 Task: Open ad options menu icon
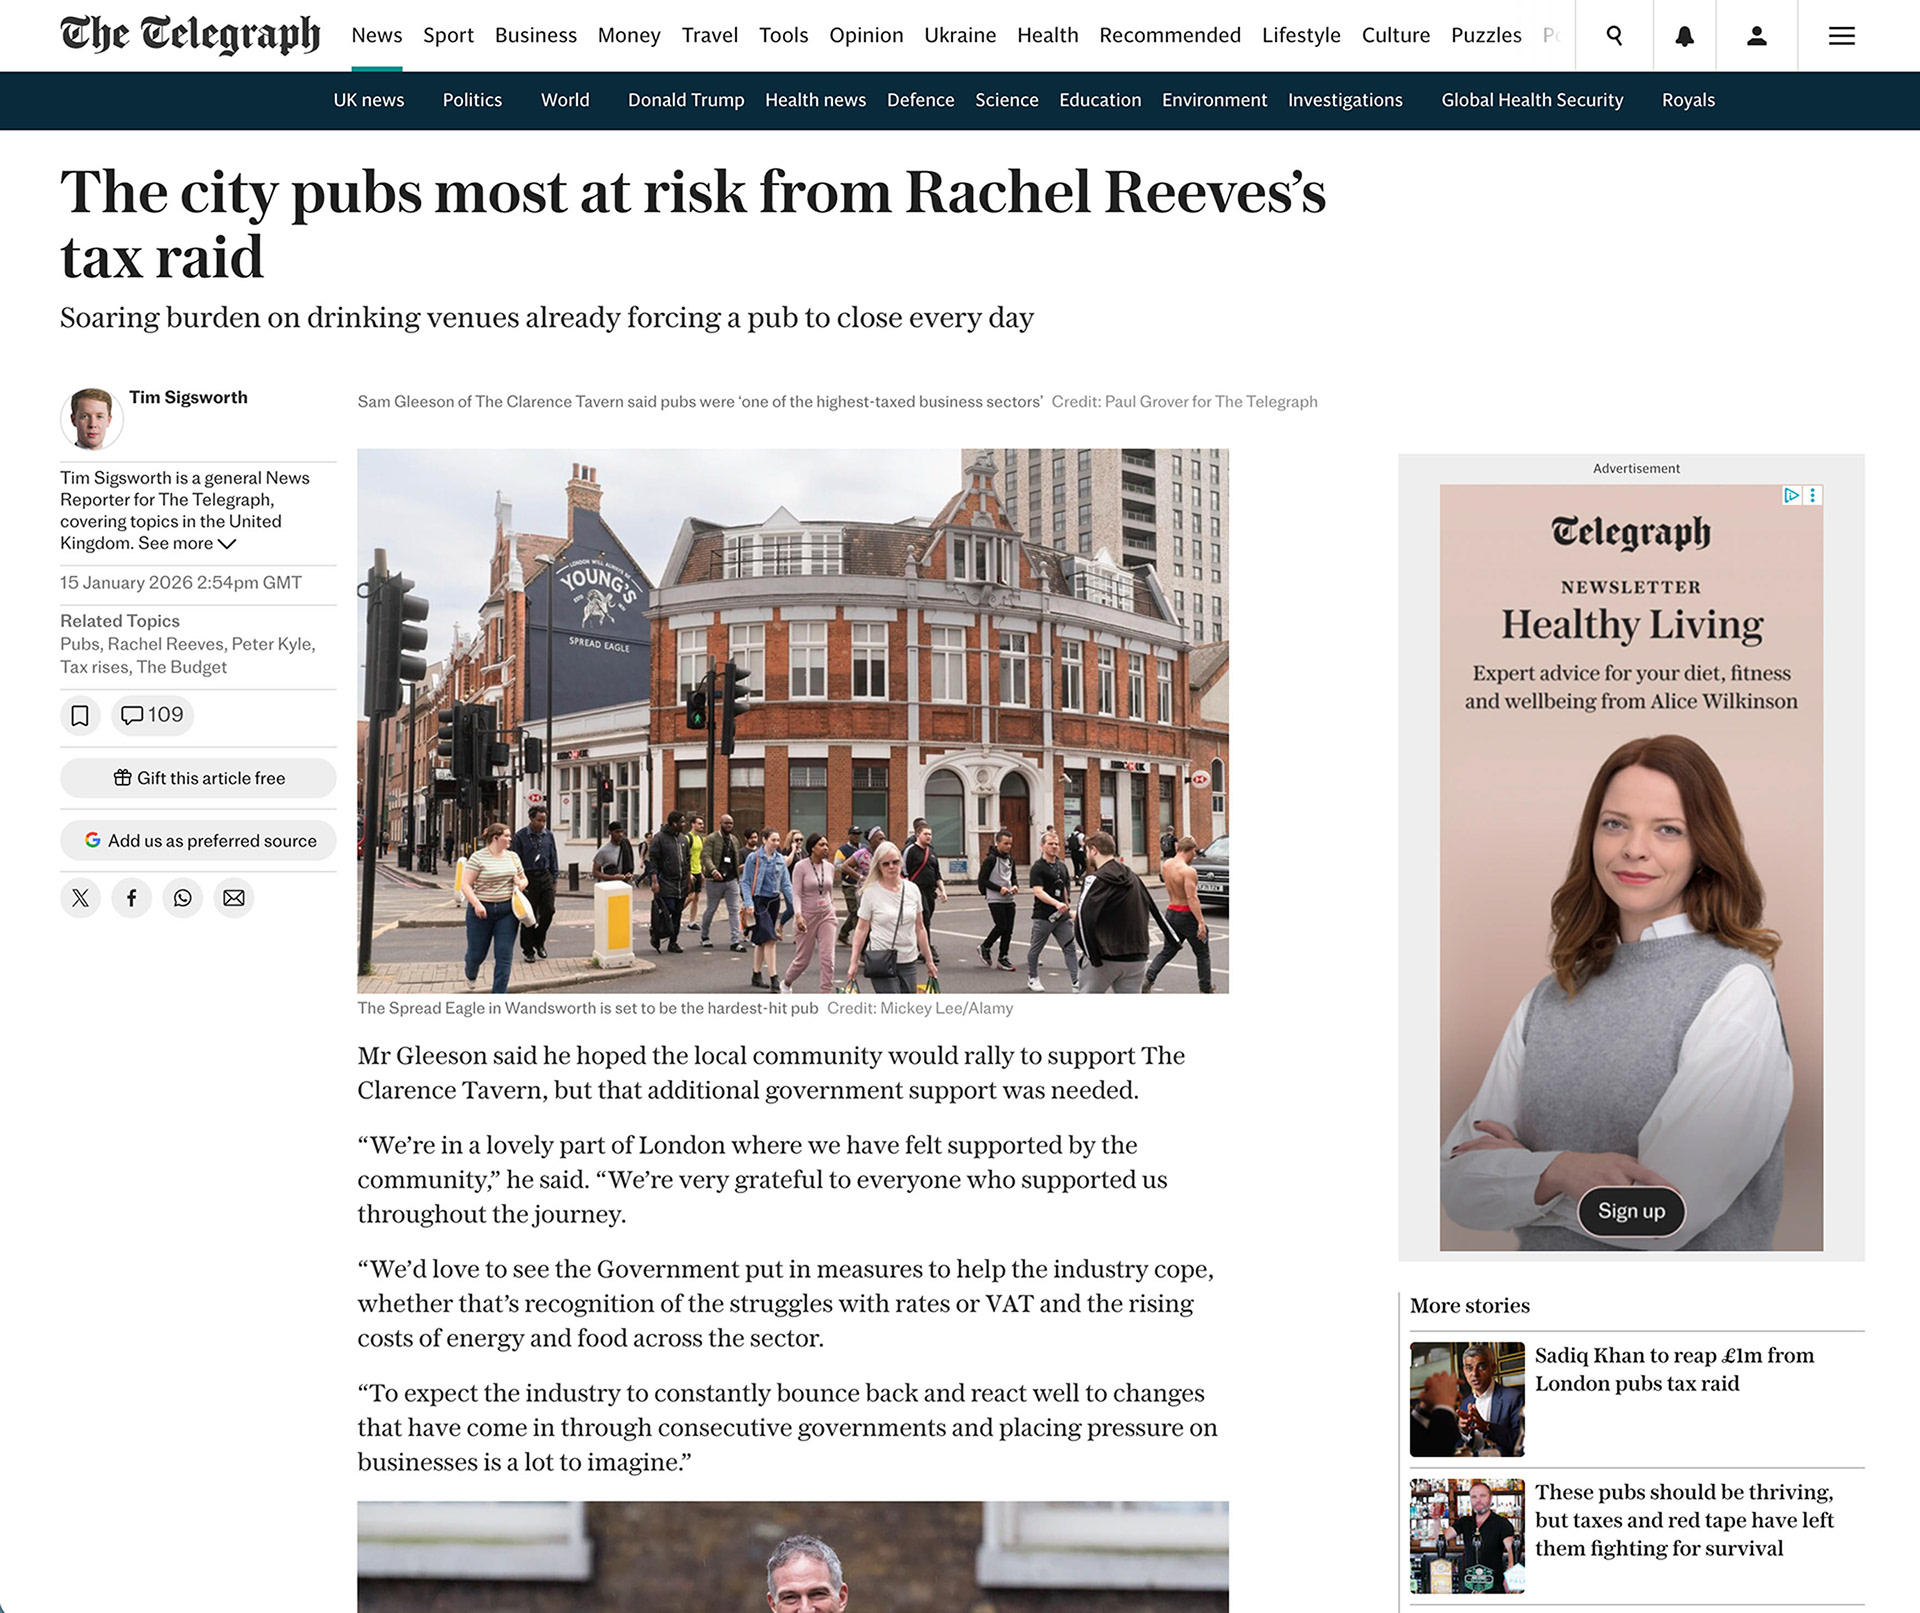tap(1813, 495)
